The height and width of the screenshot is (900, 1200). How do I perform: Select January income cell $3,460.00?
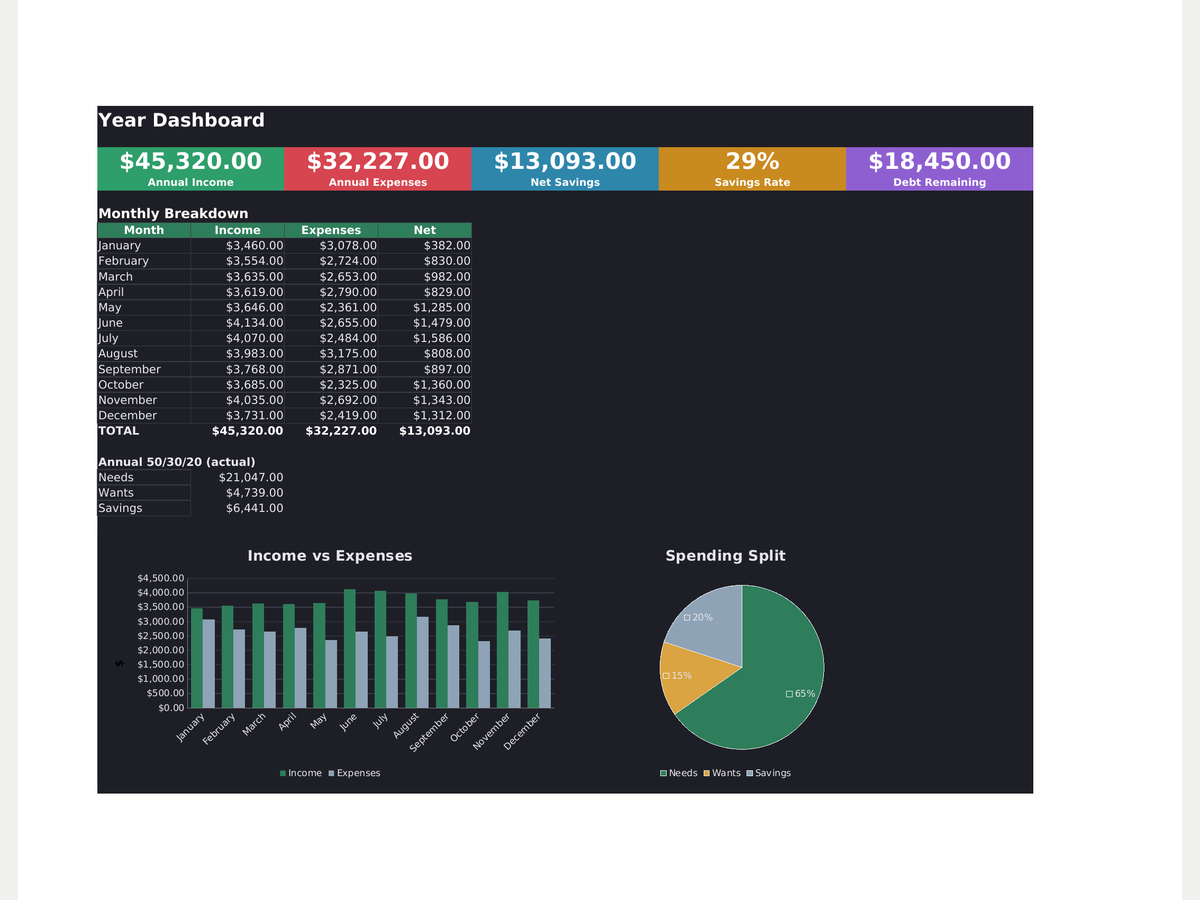[x=238, y=246]
